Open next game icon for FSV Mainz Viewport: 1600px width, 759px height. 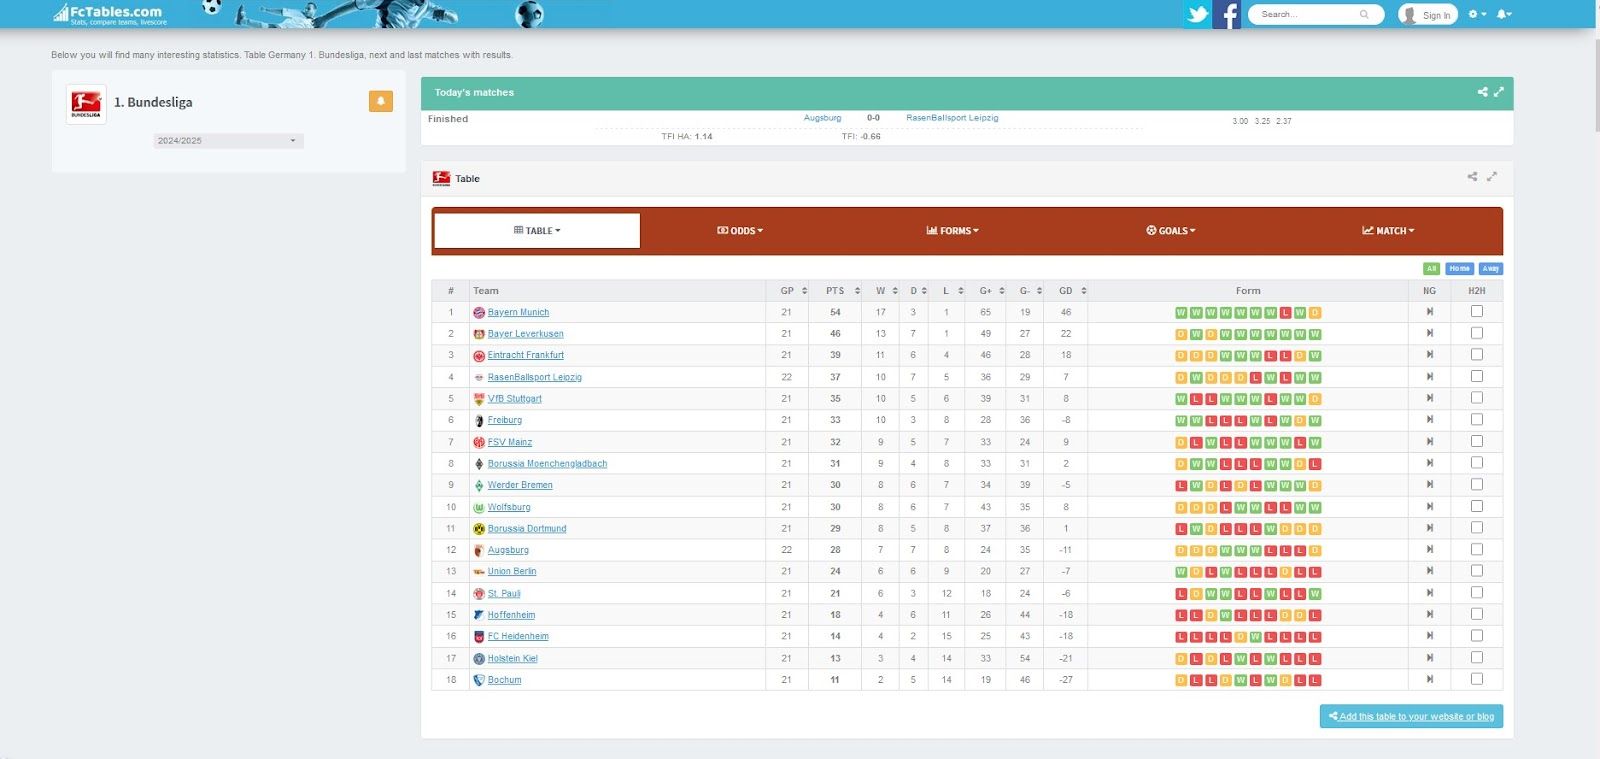tap(1430, 441)
